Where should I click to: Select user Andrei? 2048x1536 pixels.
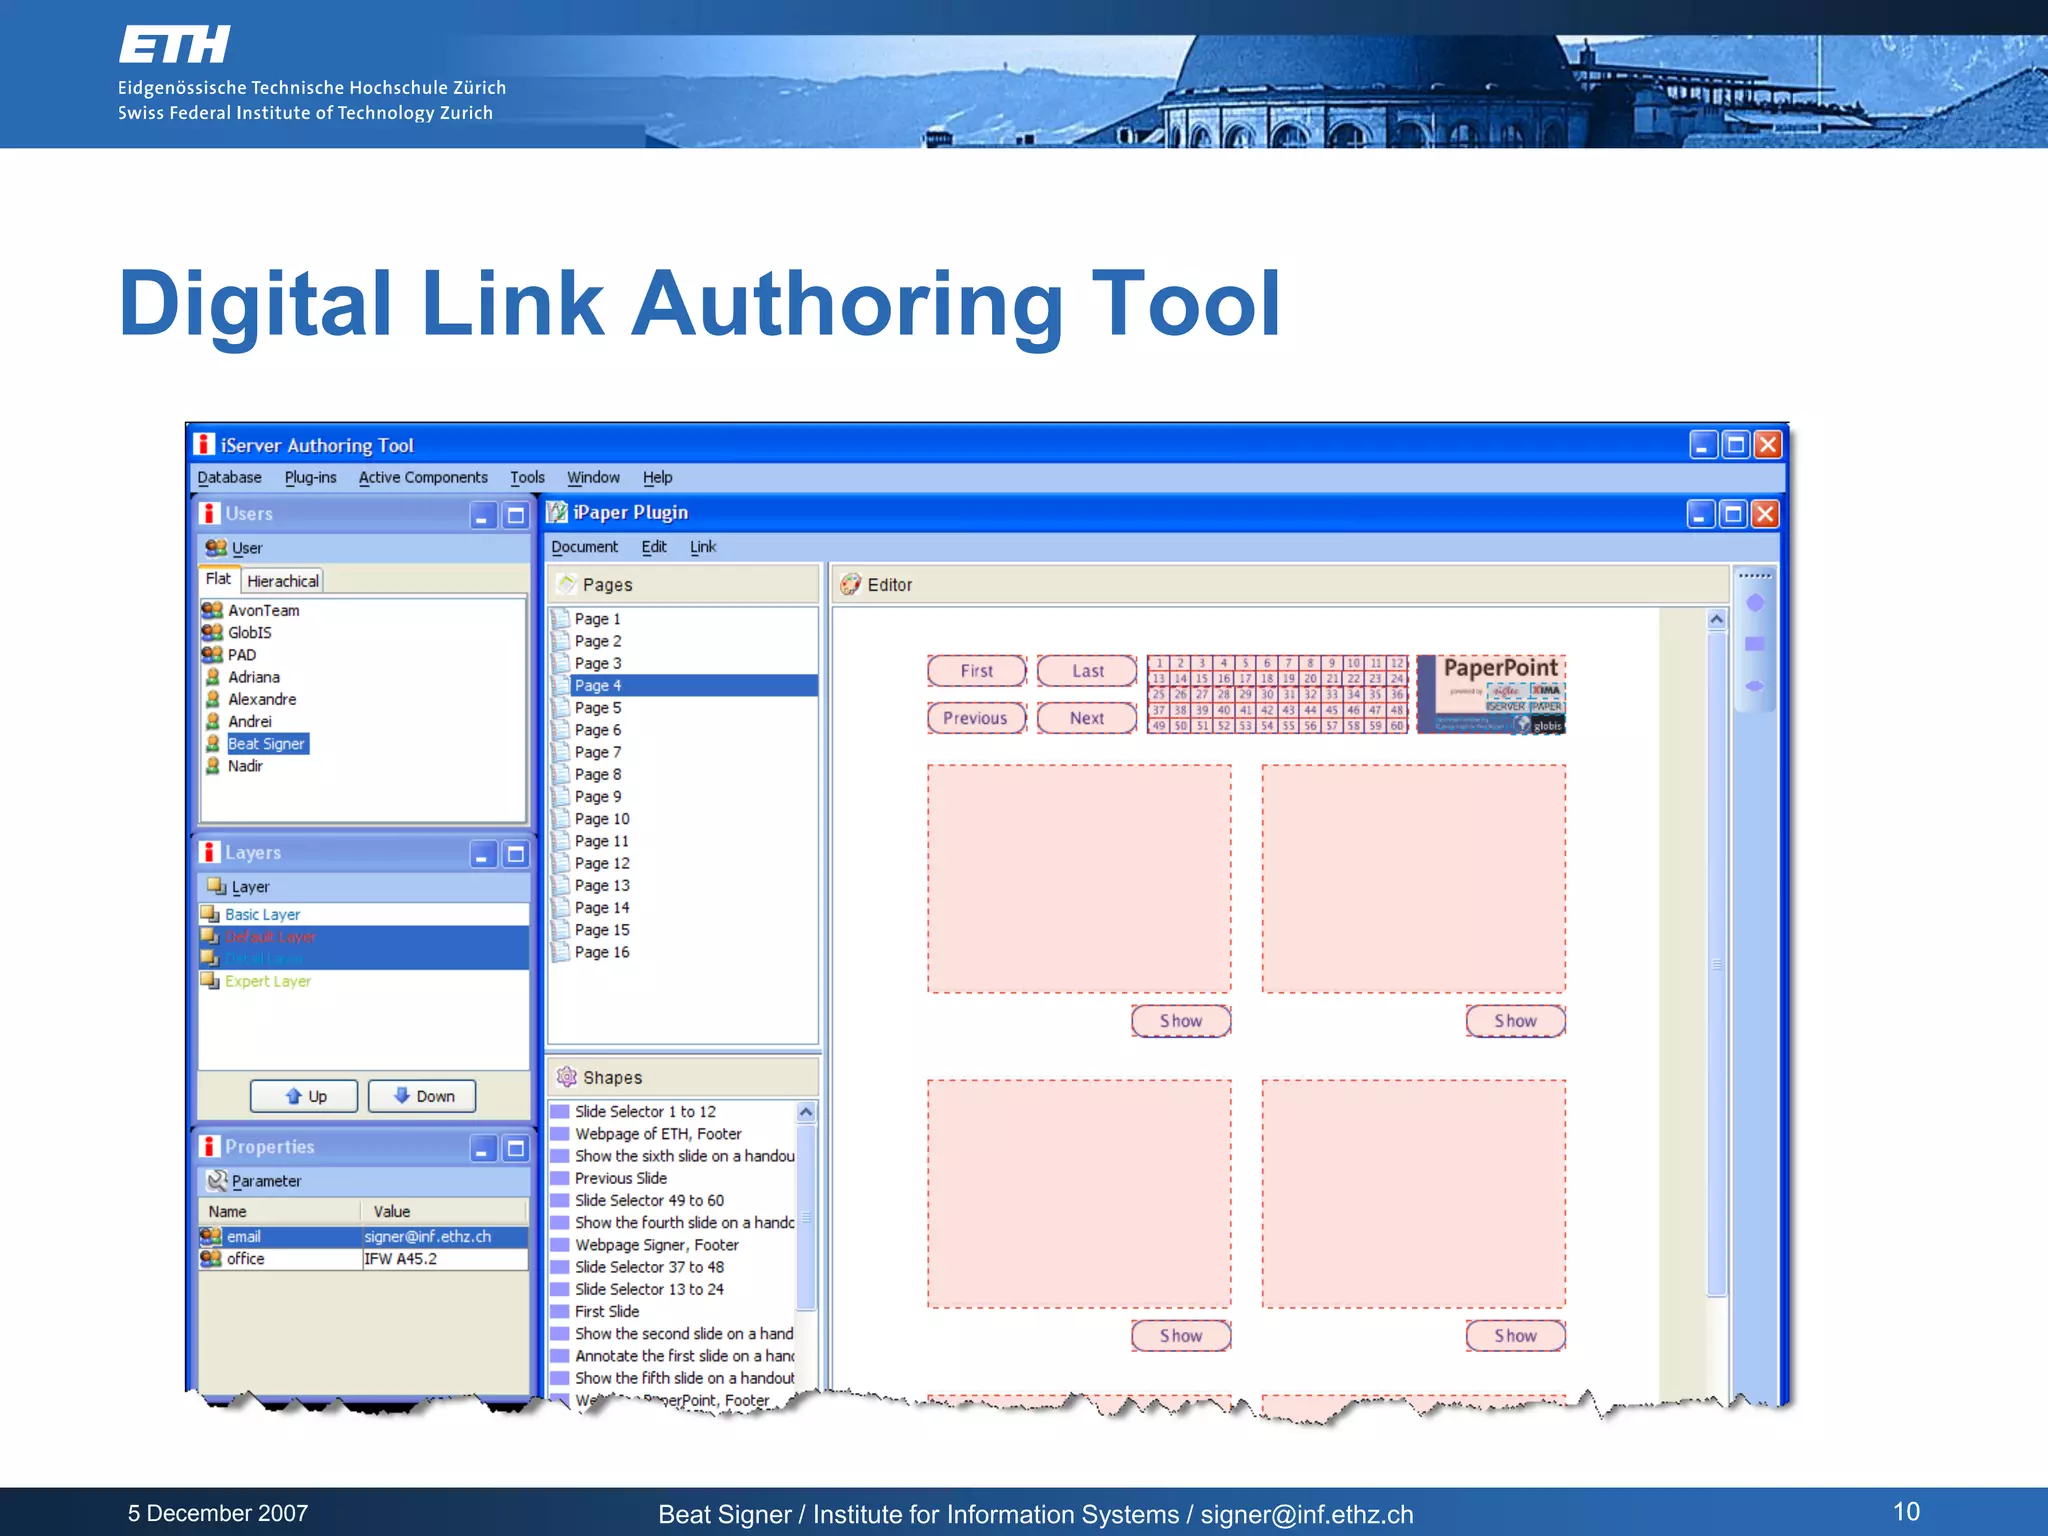tap(249, 721)
